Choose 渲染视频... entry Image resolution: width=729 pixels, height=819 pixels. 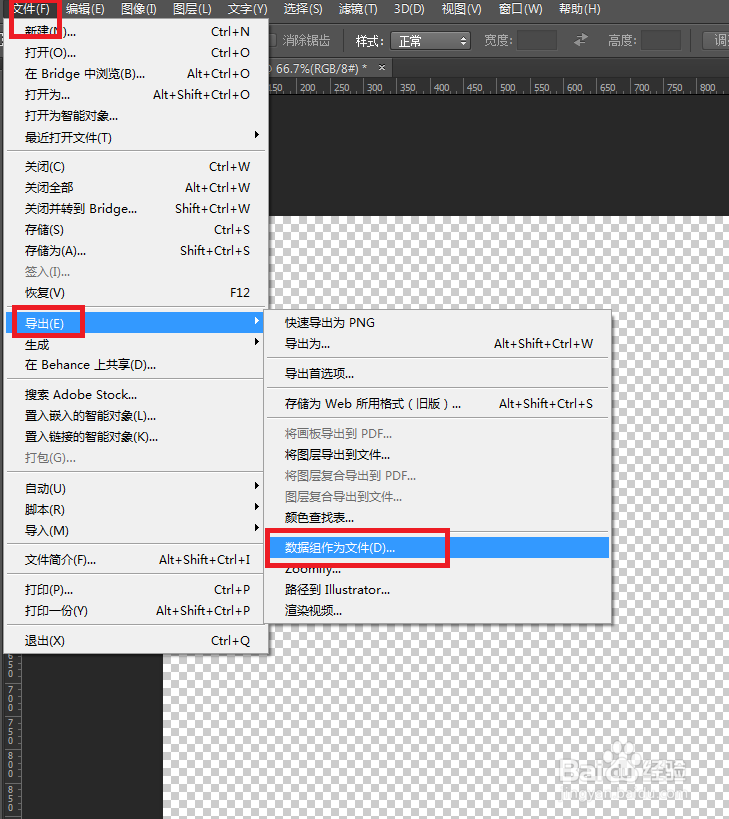pos(438,611)
